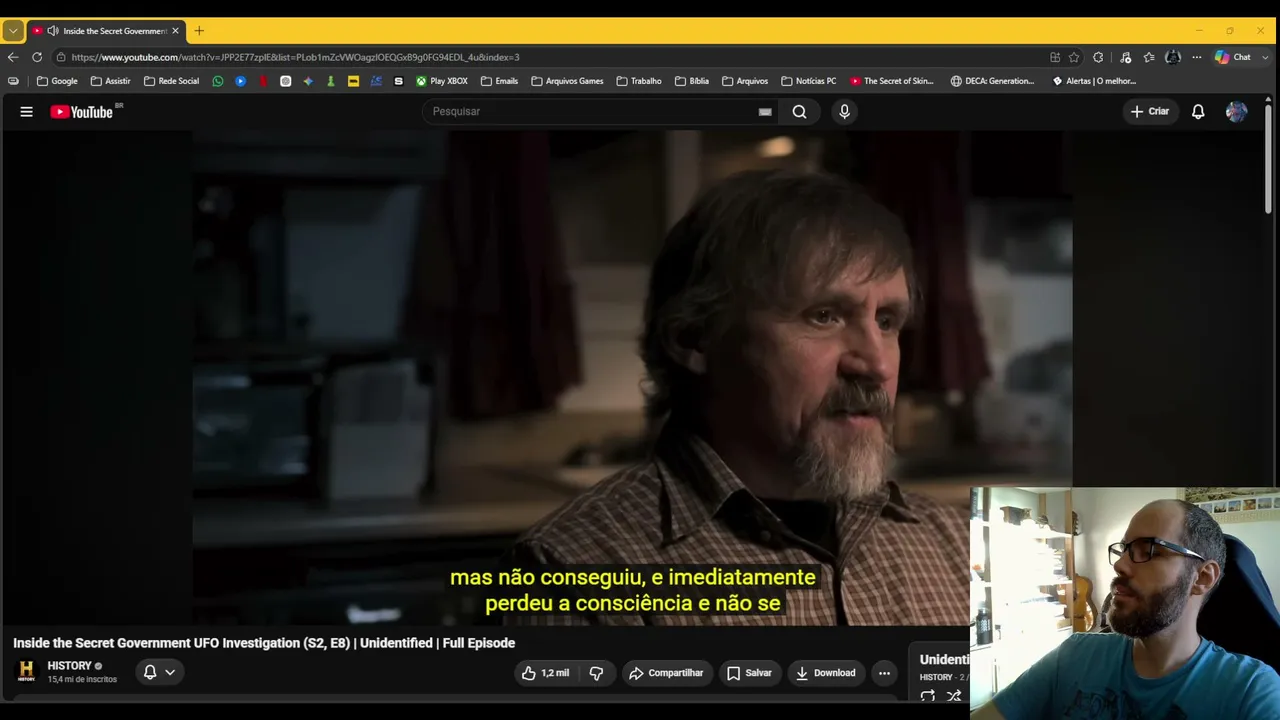Open the YouTube guide hamburger menu

point(27,112)
